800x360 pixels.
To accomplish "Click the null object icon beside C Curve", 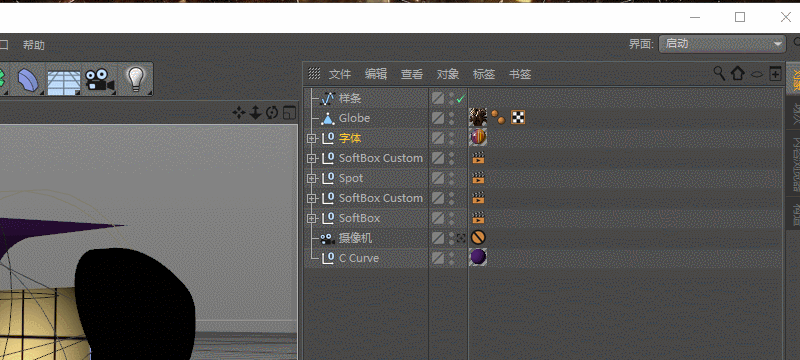I will 328,258.
